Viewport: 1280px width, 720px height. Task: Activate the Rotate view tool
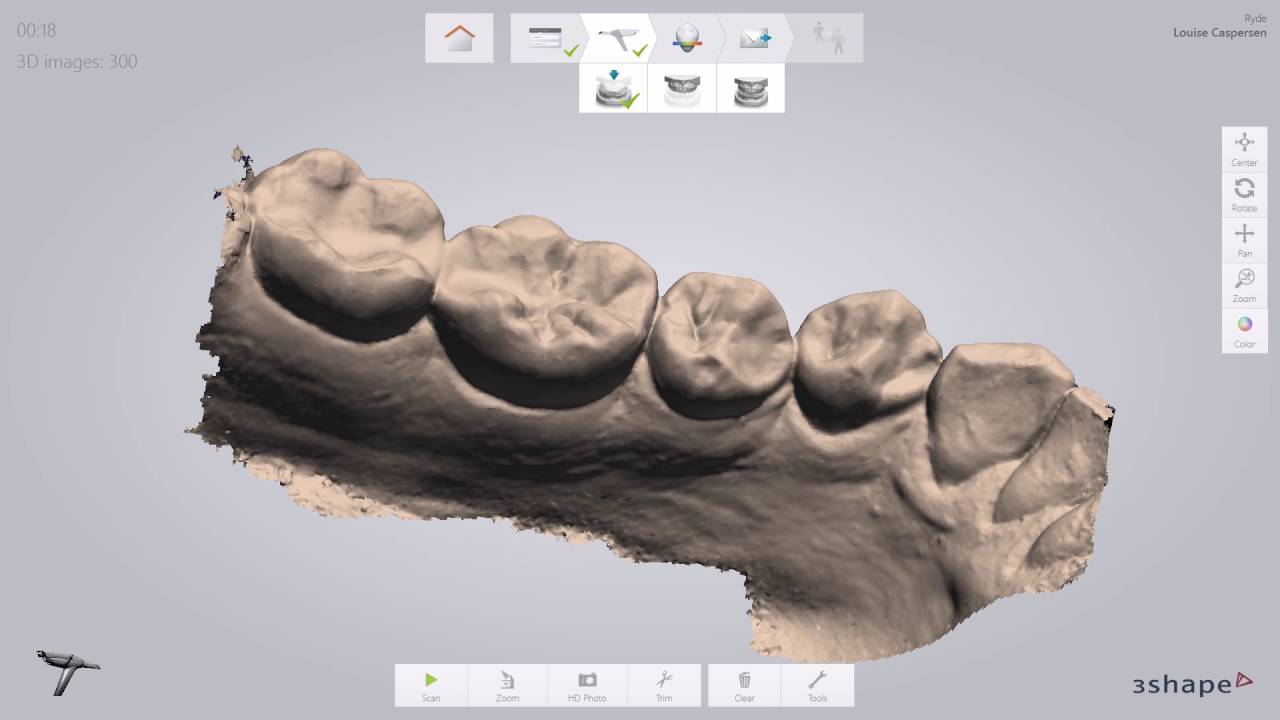[x=1244, y=194]
